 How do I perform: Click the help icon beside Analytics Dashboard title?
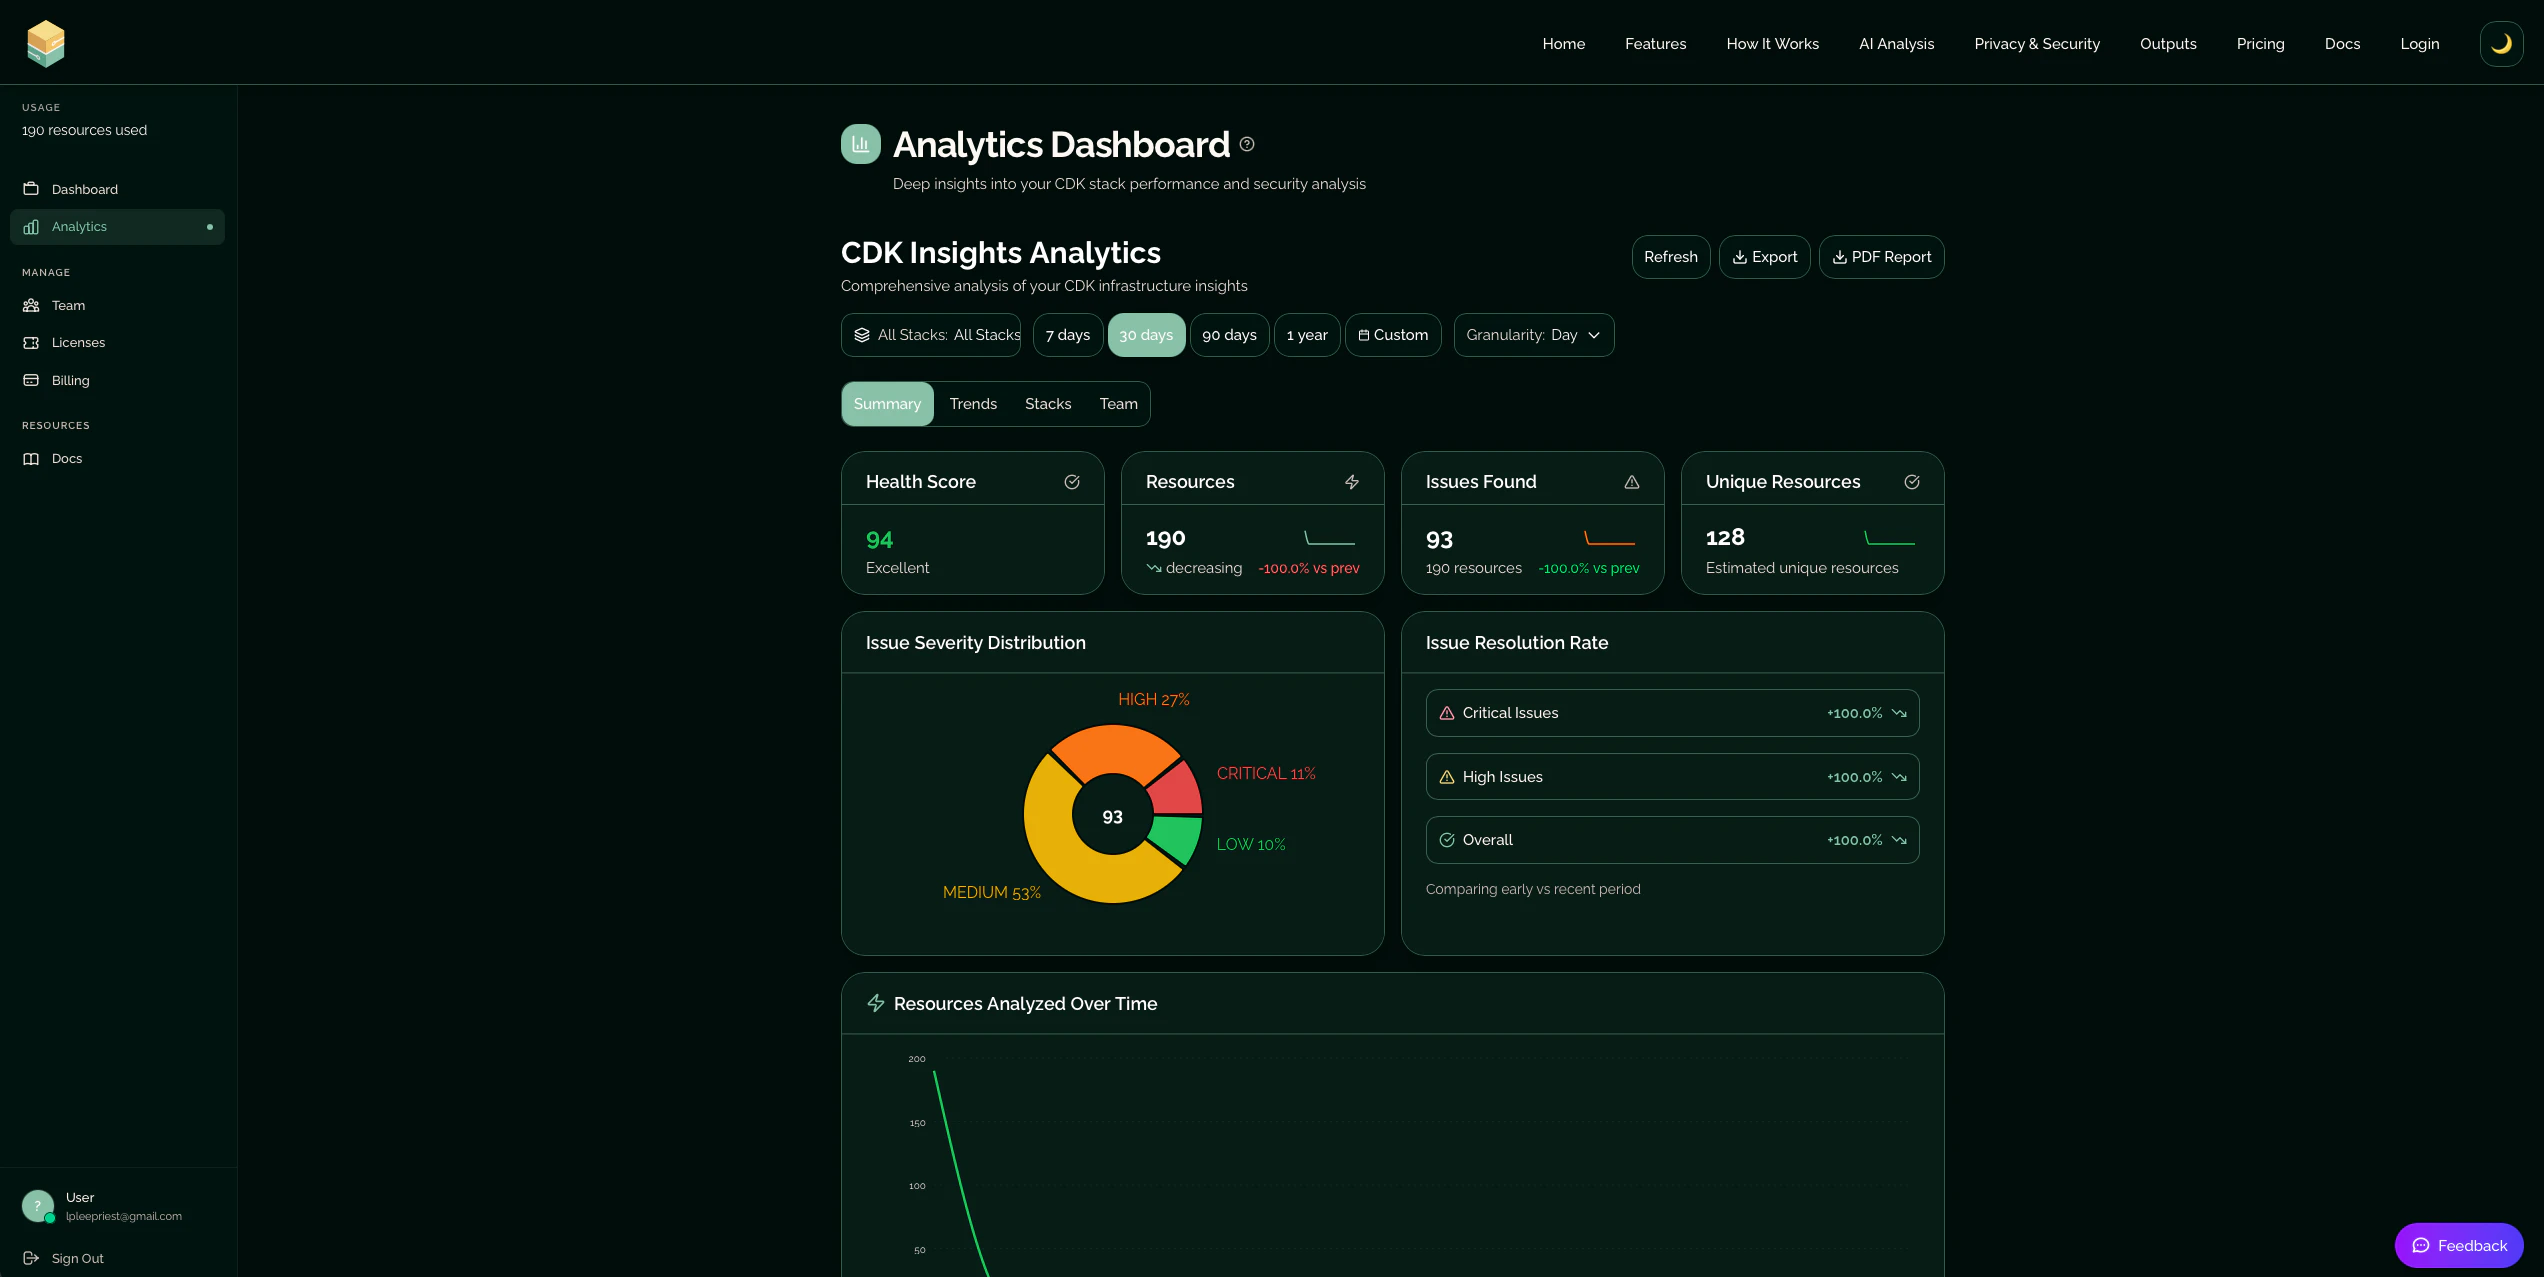pos(1246,144)
